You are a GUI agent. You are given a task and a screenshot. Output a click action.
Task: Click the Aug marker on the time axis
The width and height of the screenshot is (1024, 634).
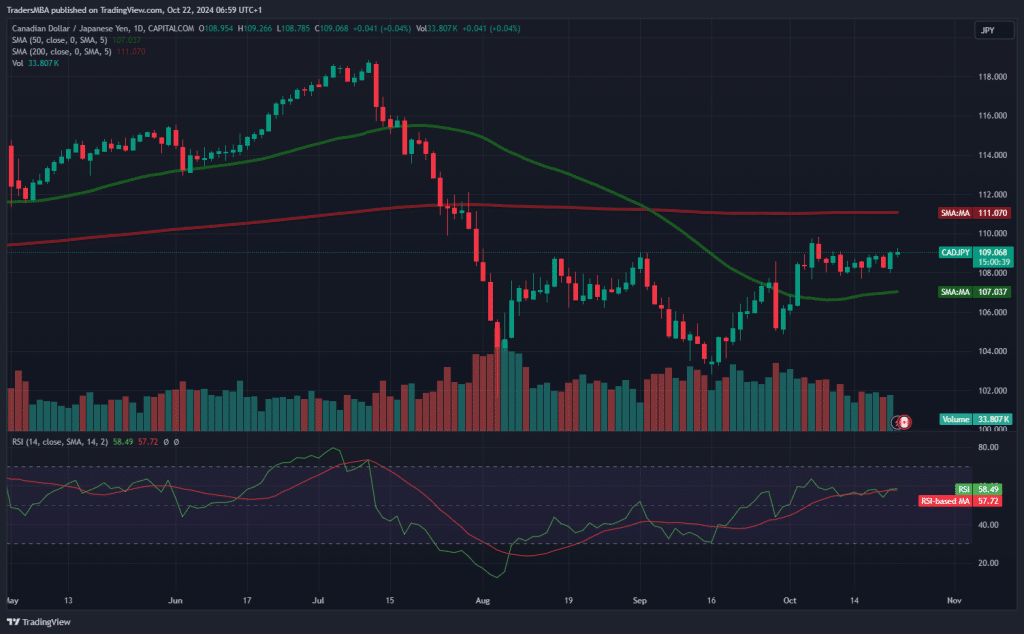tap(483, 602)
